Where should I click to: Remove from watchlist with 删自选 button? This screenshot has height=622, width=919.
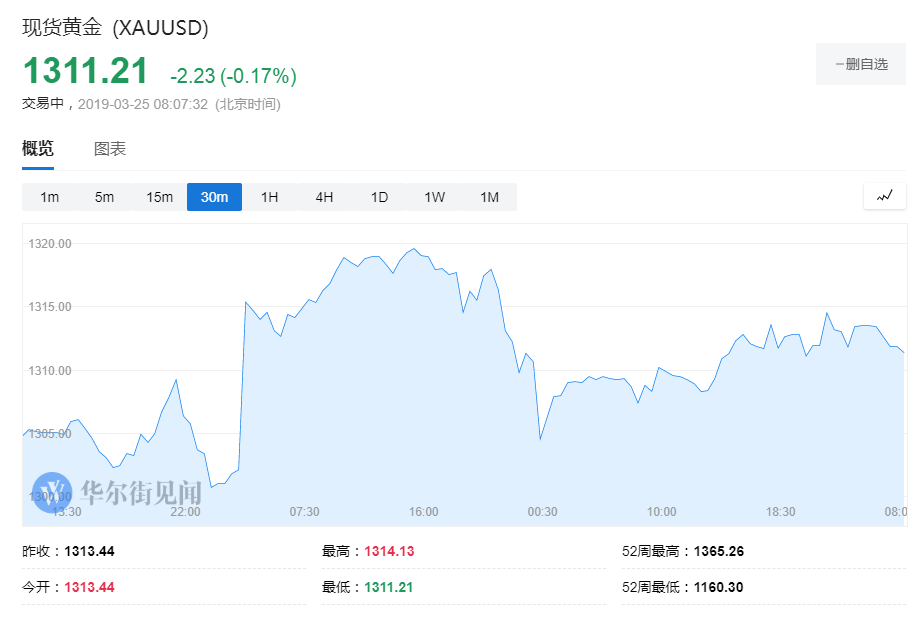coord(861,64)
